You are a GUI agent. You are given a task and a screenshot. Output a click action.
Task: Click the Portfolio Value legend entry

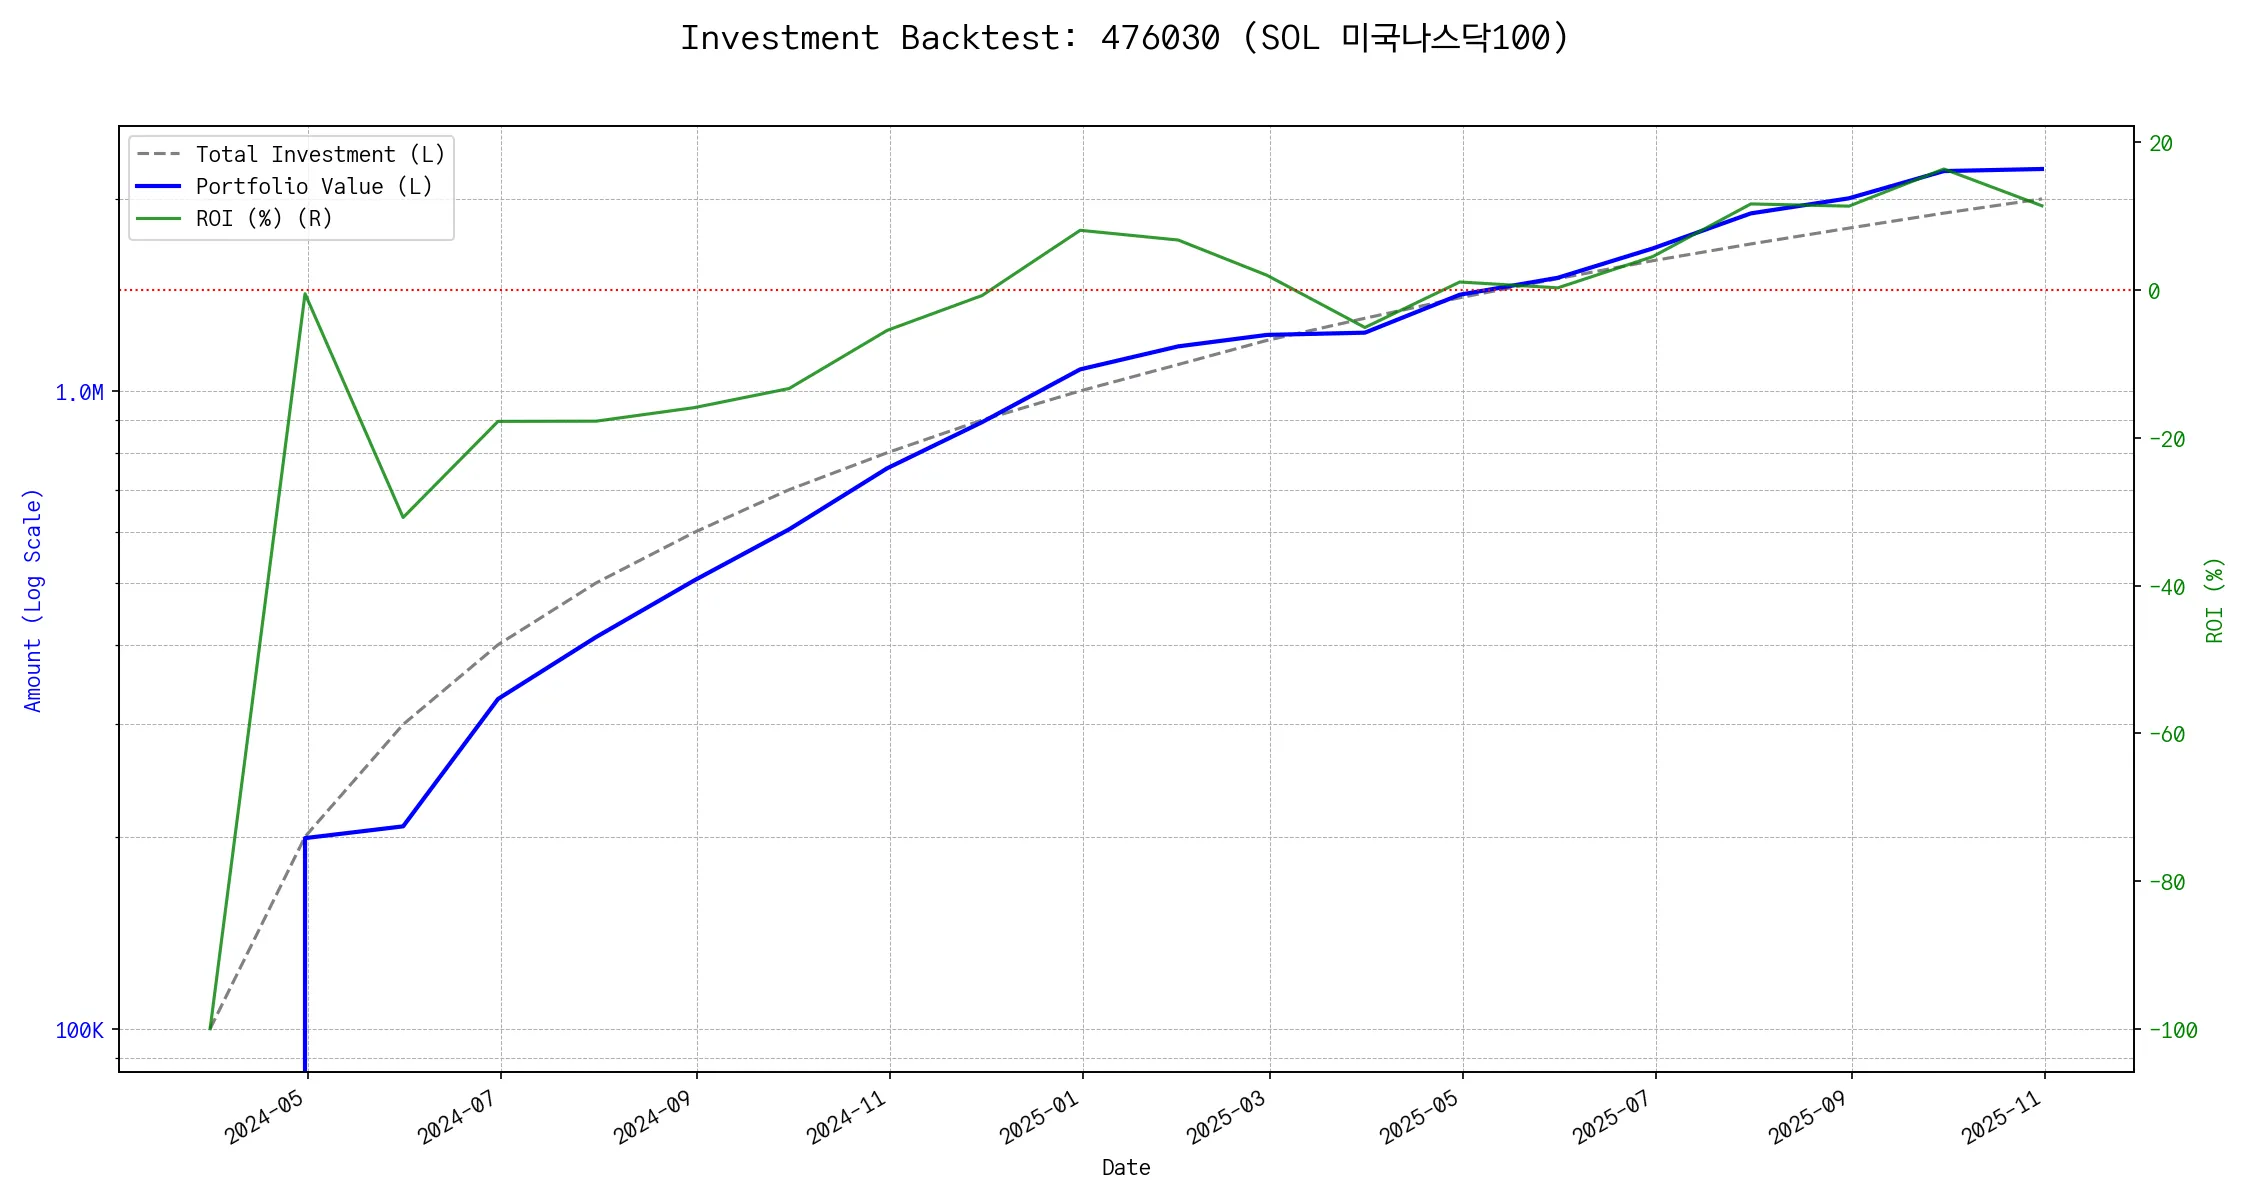pyautogui.click(x=313, y=187)
